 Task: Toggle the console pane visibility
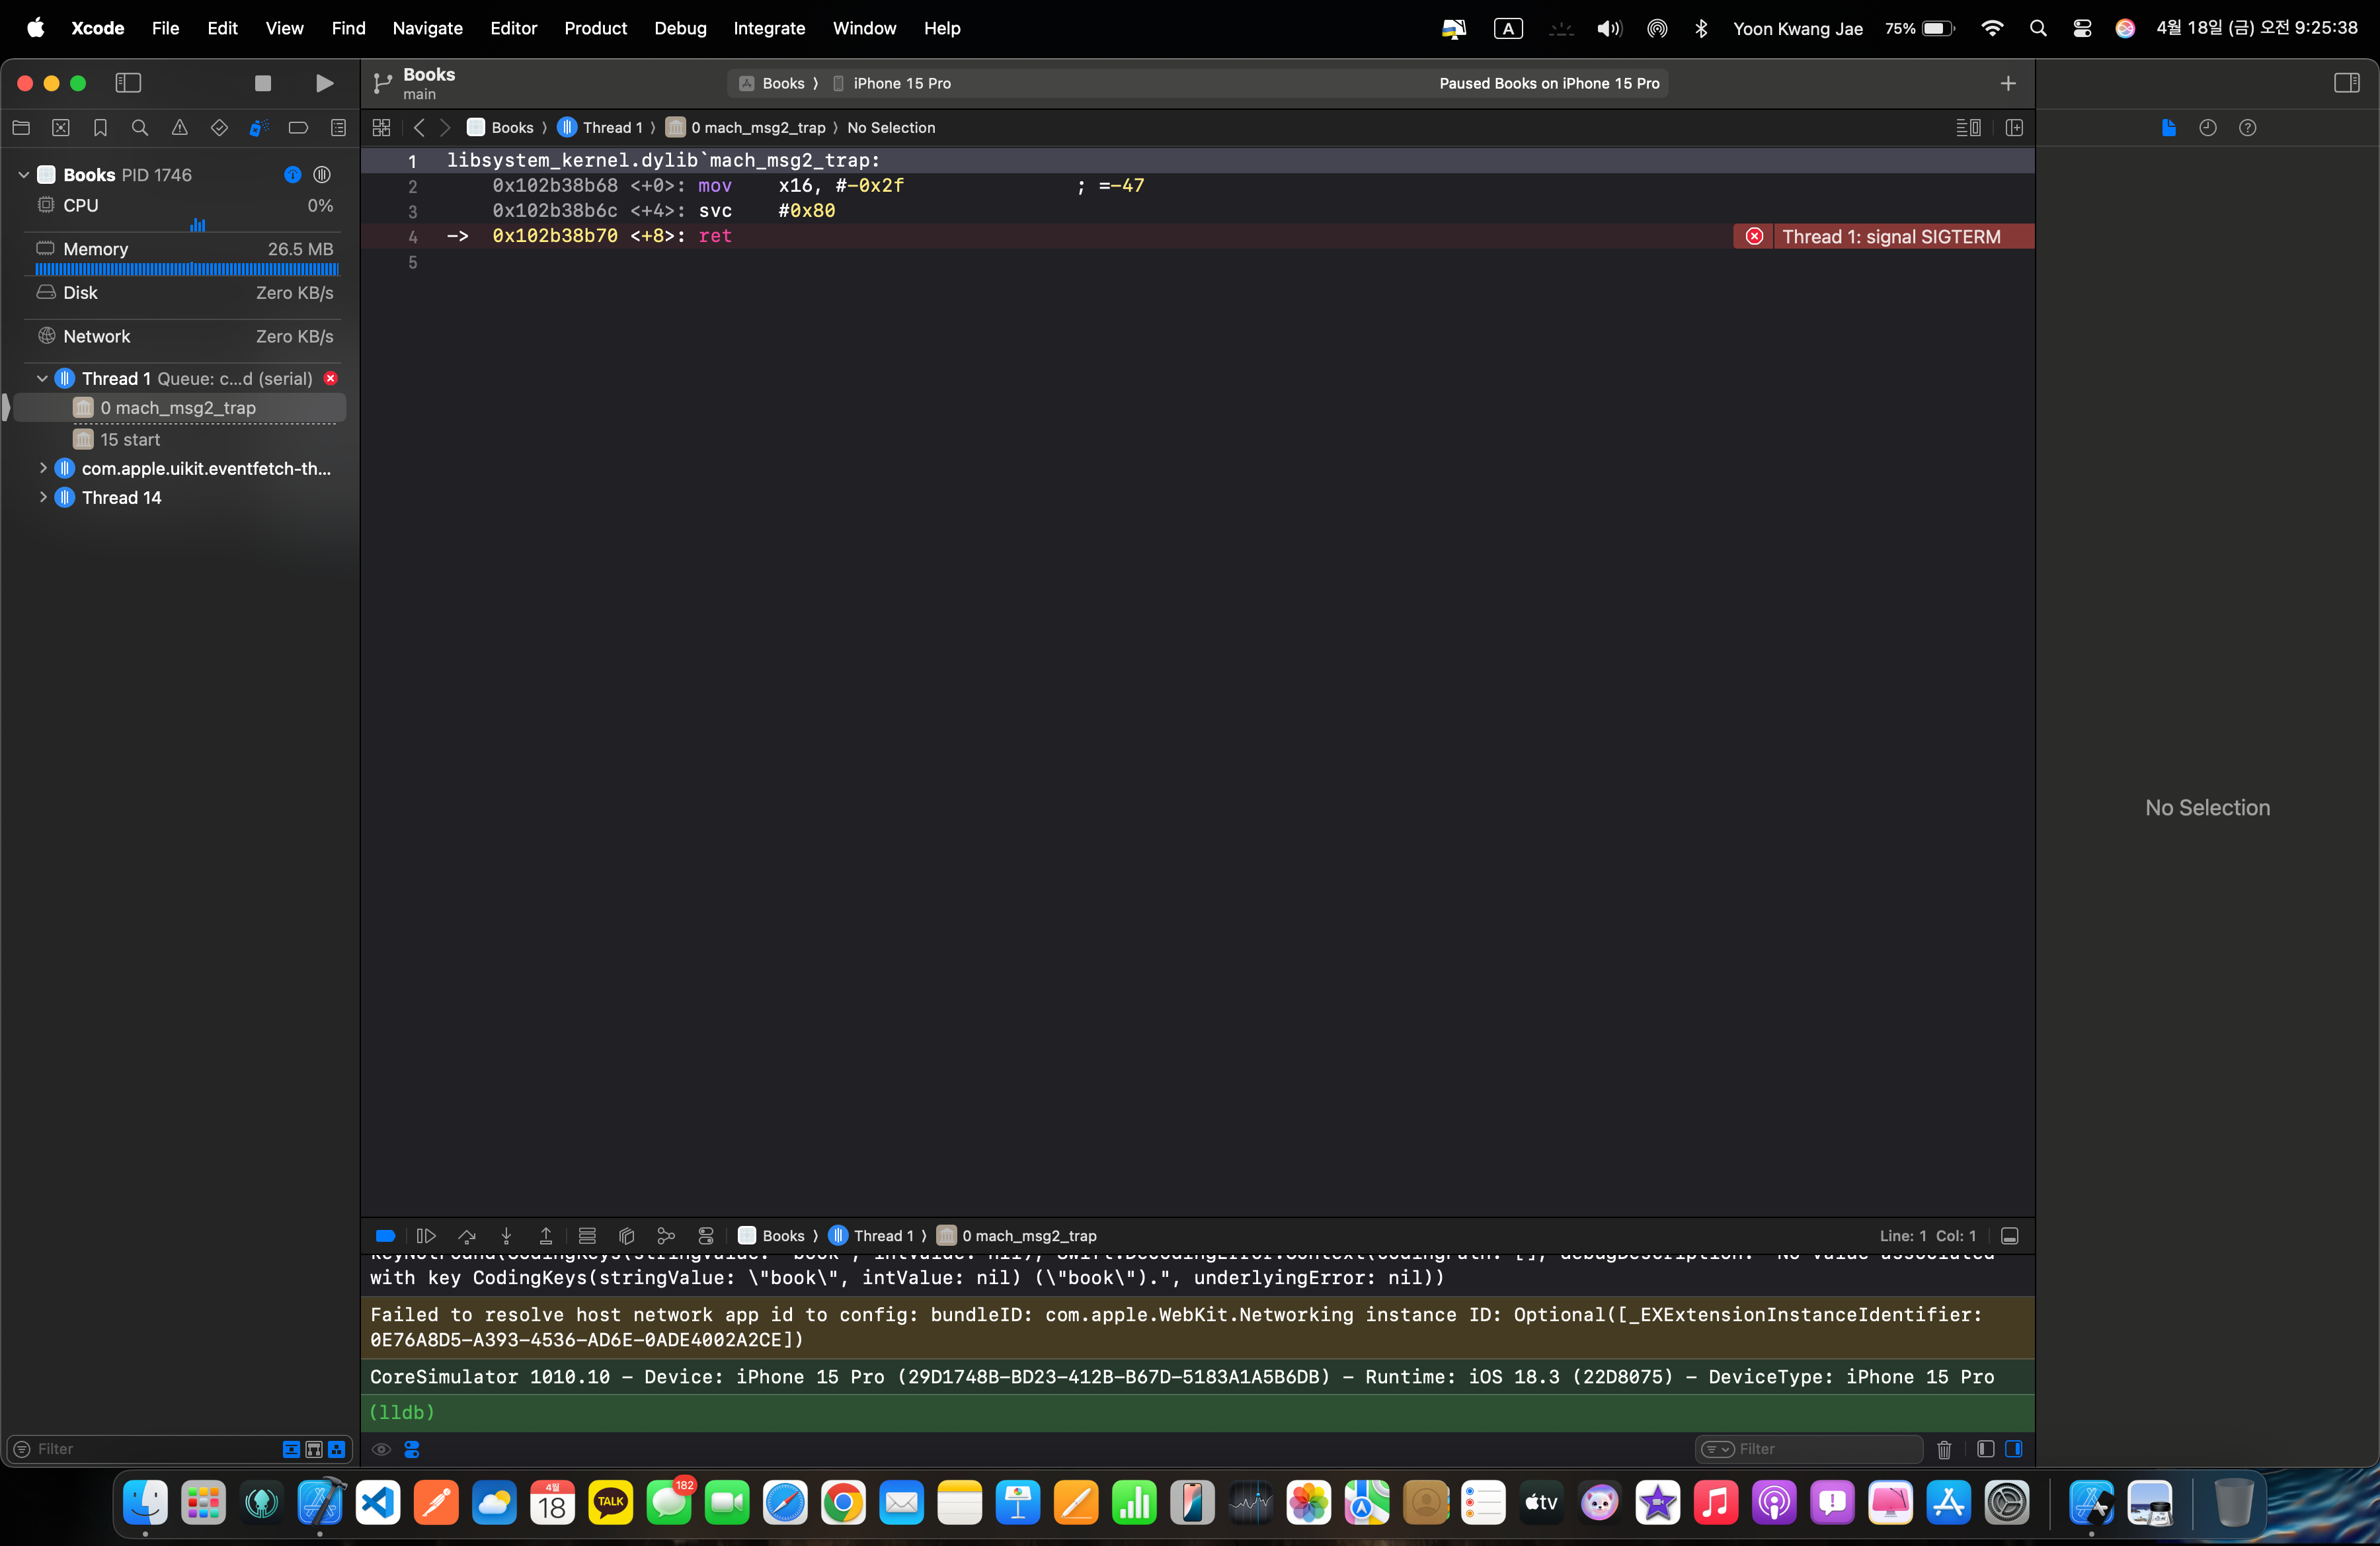[x=2014, y=1448]
